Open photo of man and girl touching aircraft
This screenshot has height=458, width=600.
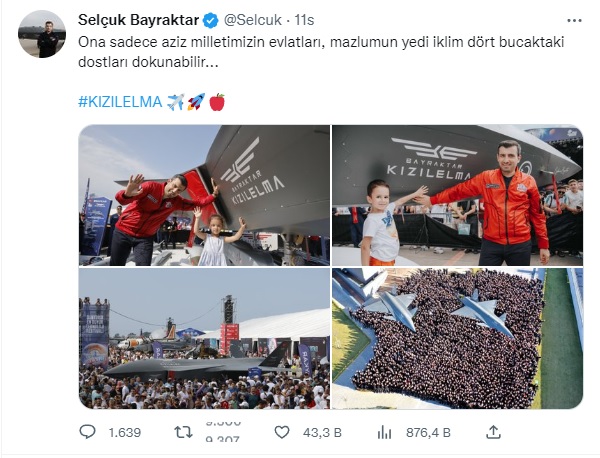coord(204,196)
